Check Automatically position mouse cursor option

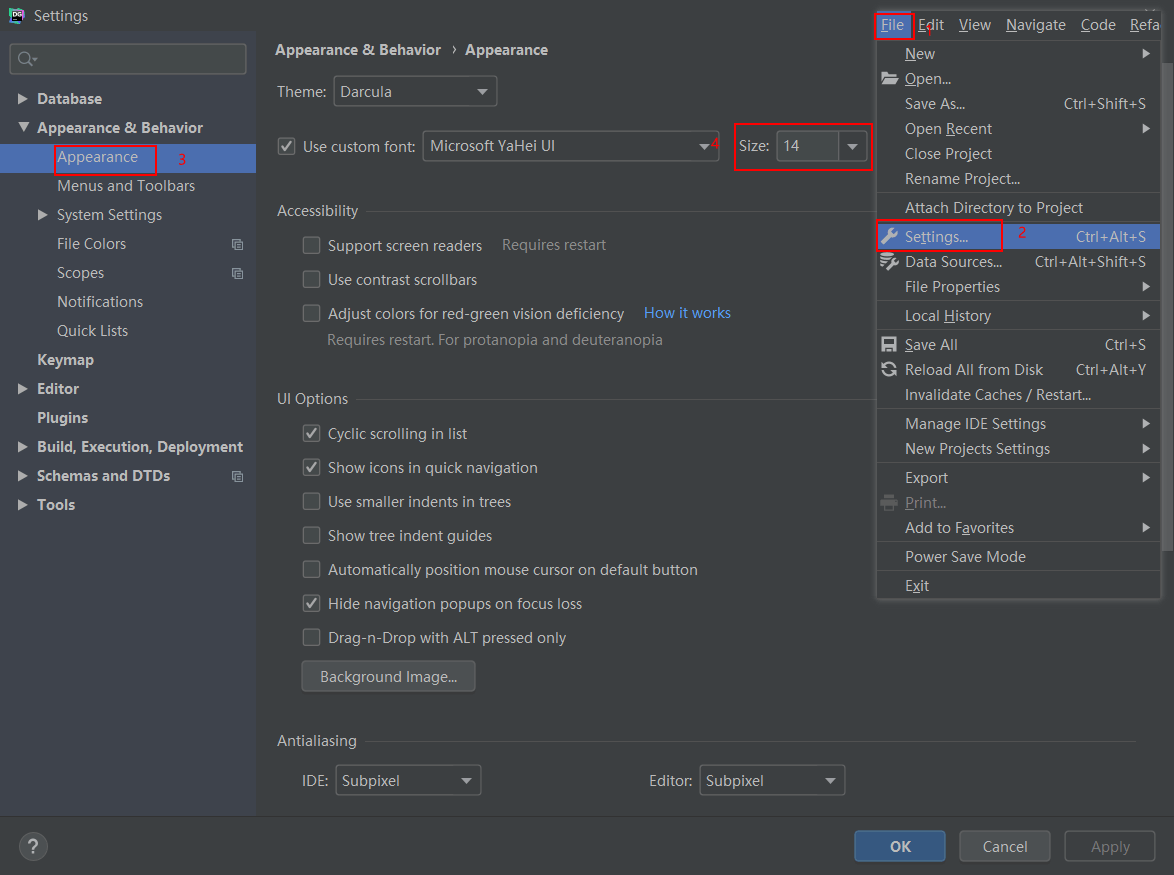[x=311, y=570]
